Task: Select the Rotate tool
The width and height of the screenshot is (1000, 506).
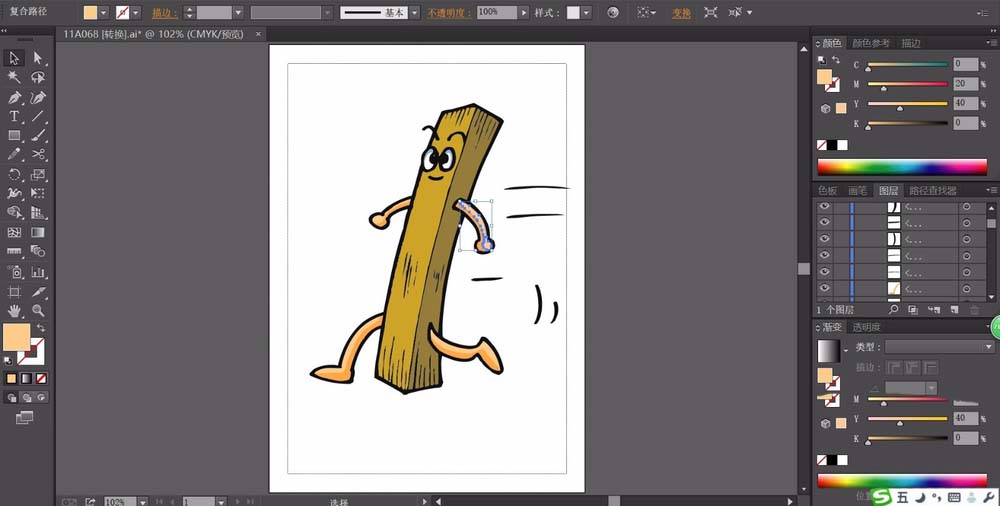Action: [14, 174]
